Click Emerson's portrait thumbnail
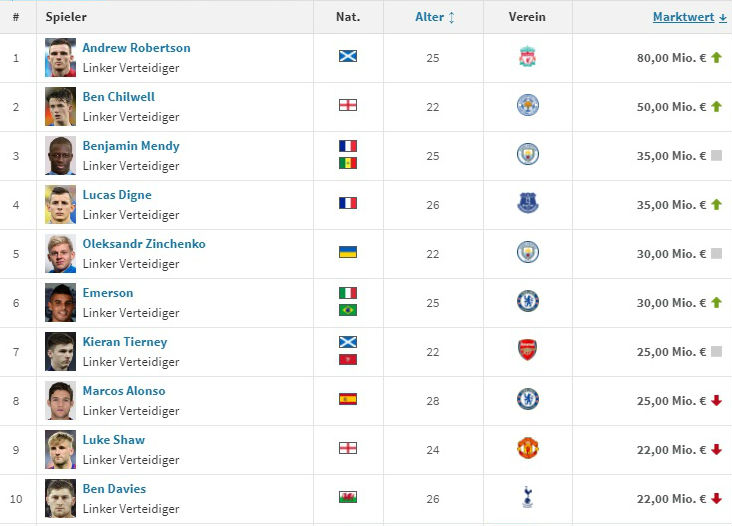 point(60,302)
